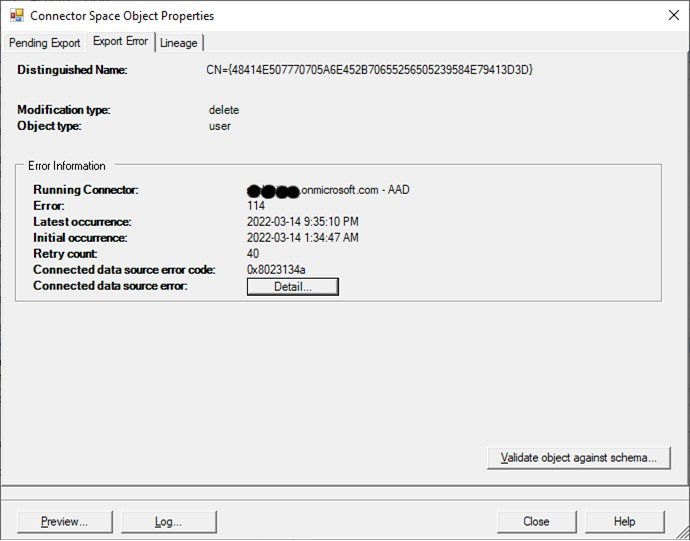The height and width of the screenshot is (541, 690).
Task: Click the Modification type value delete
Action: (x=224, y=110)
